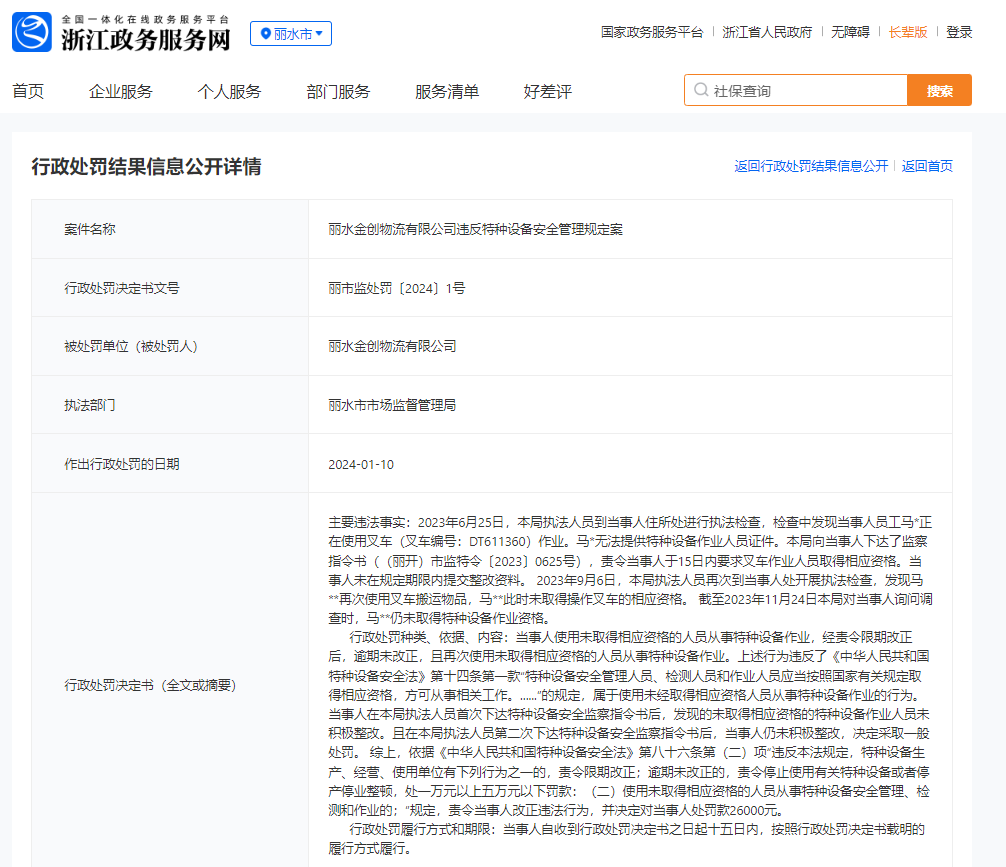Click the 浙江政务服务网 site title text
1006x867 pixels.
pyautogui.click(x=146, y=40)
